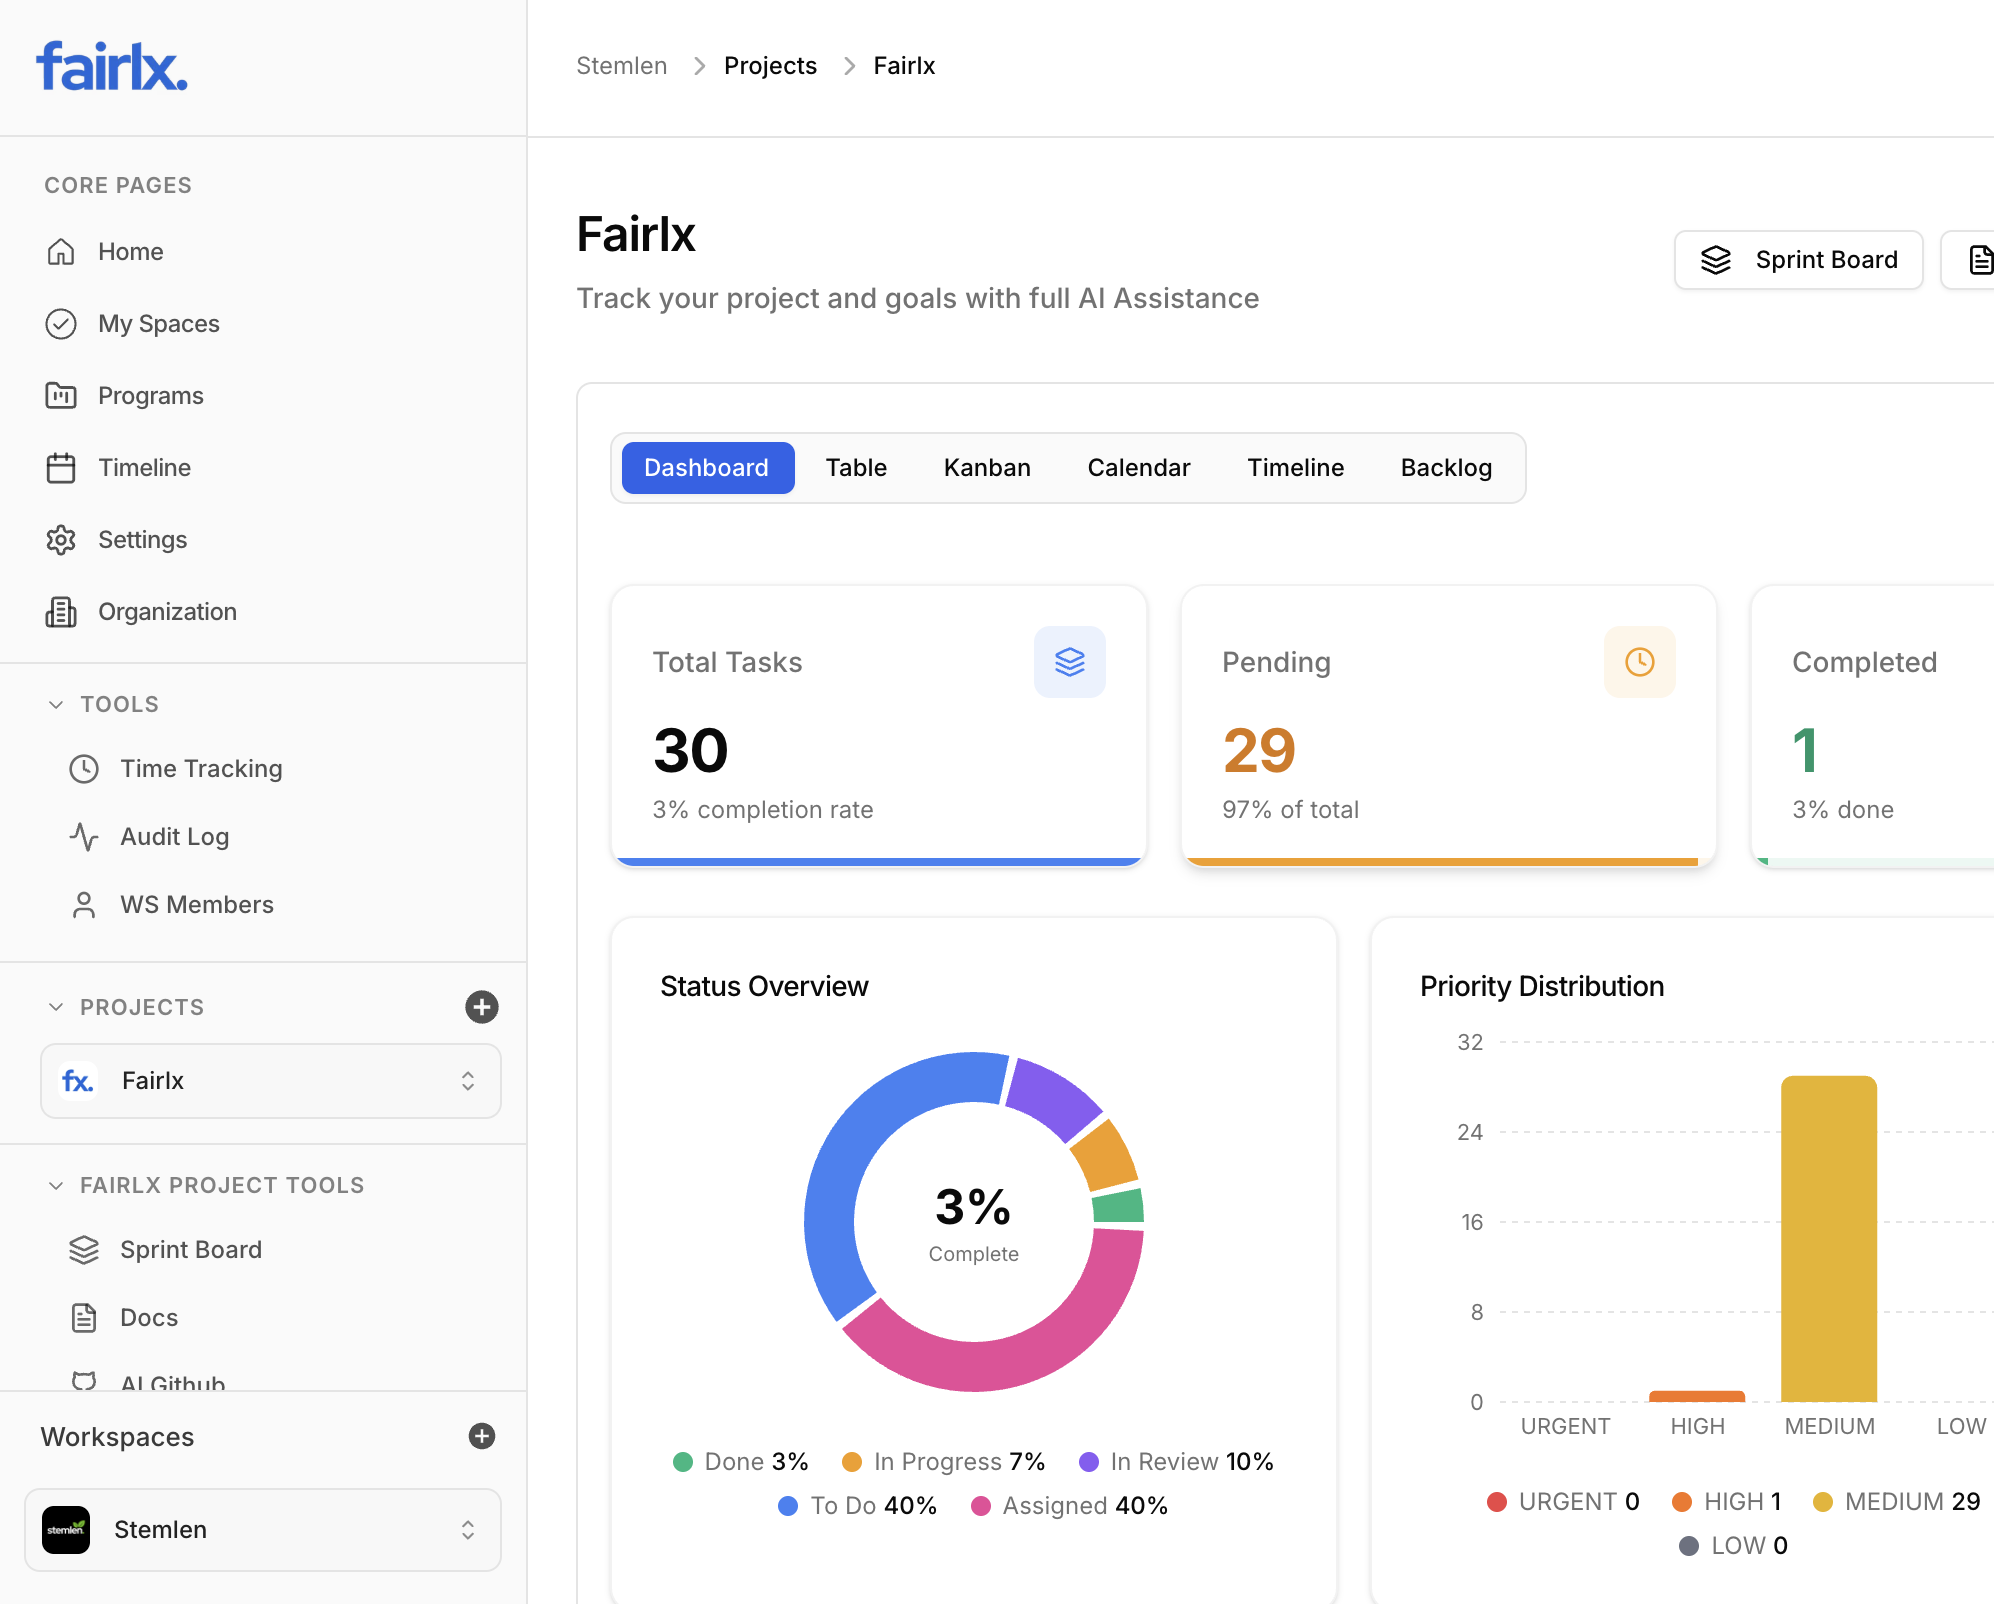Click the Pending clock icon
1994x1604 pixels.
point(1640,662)
